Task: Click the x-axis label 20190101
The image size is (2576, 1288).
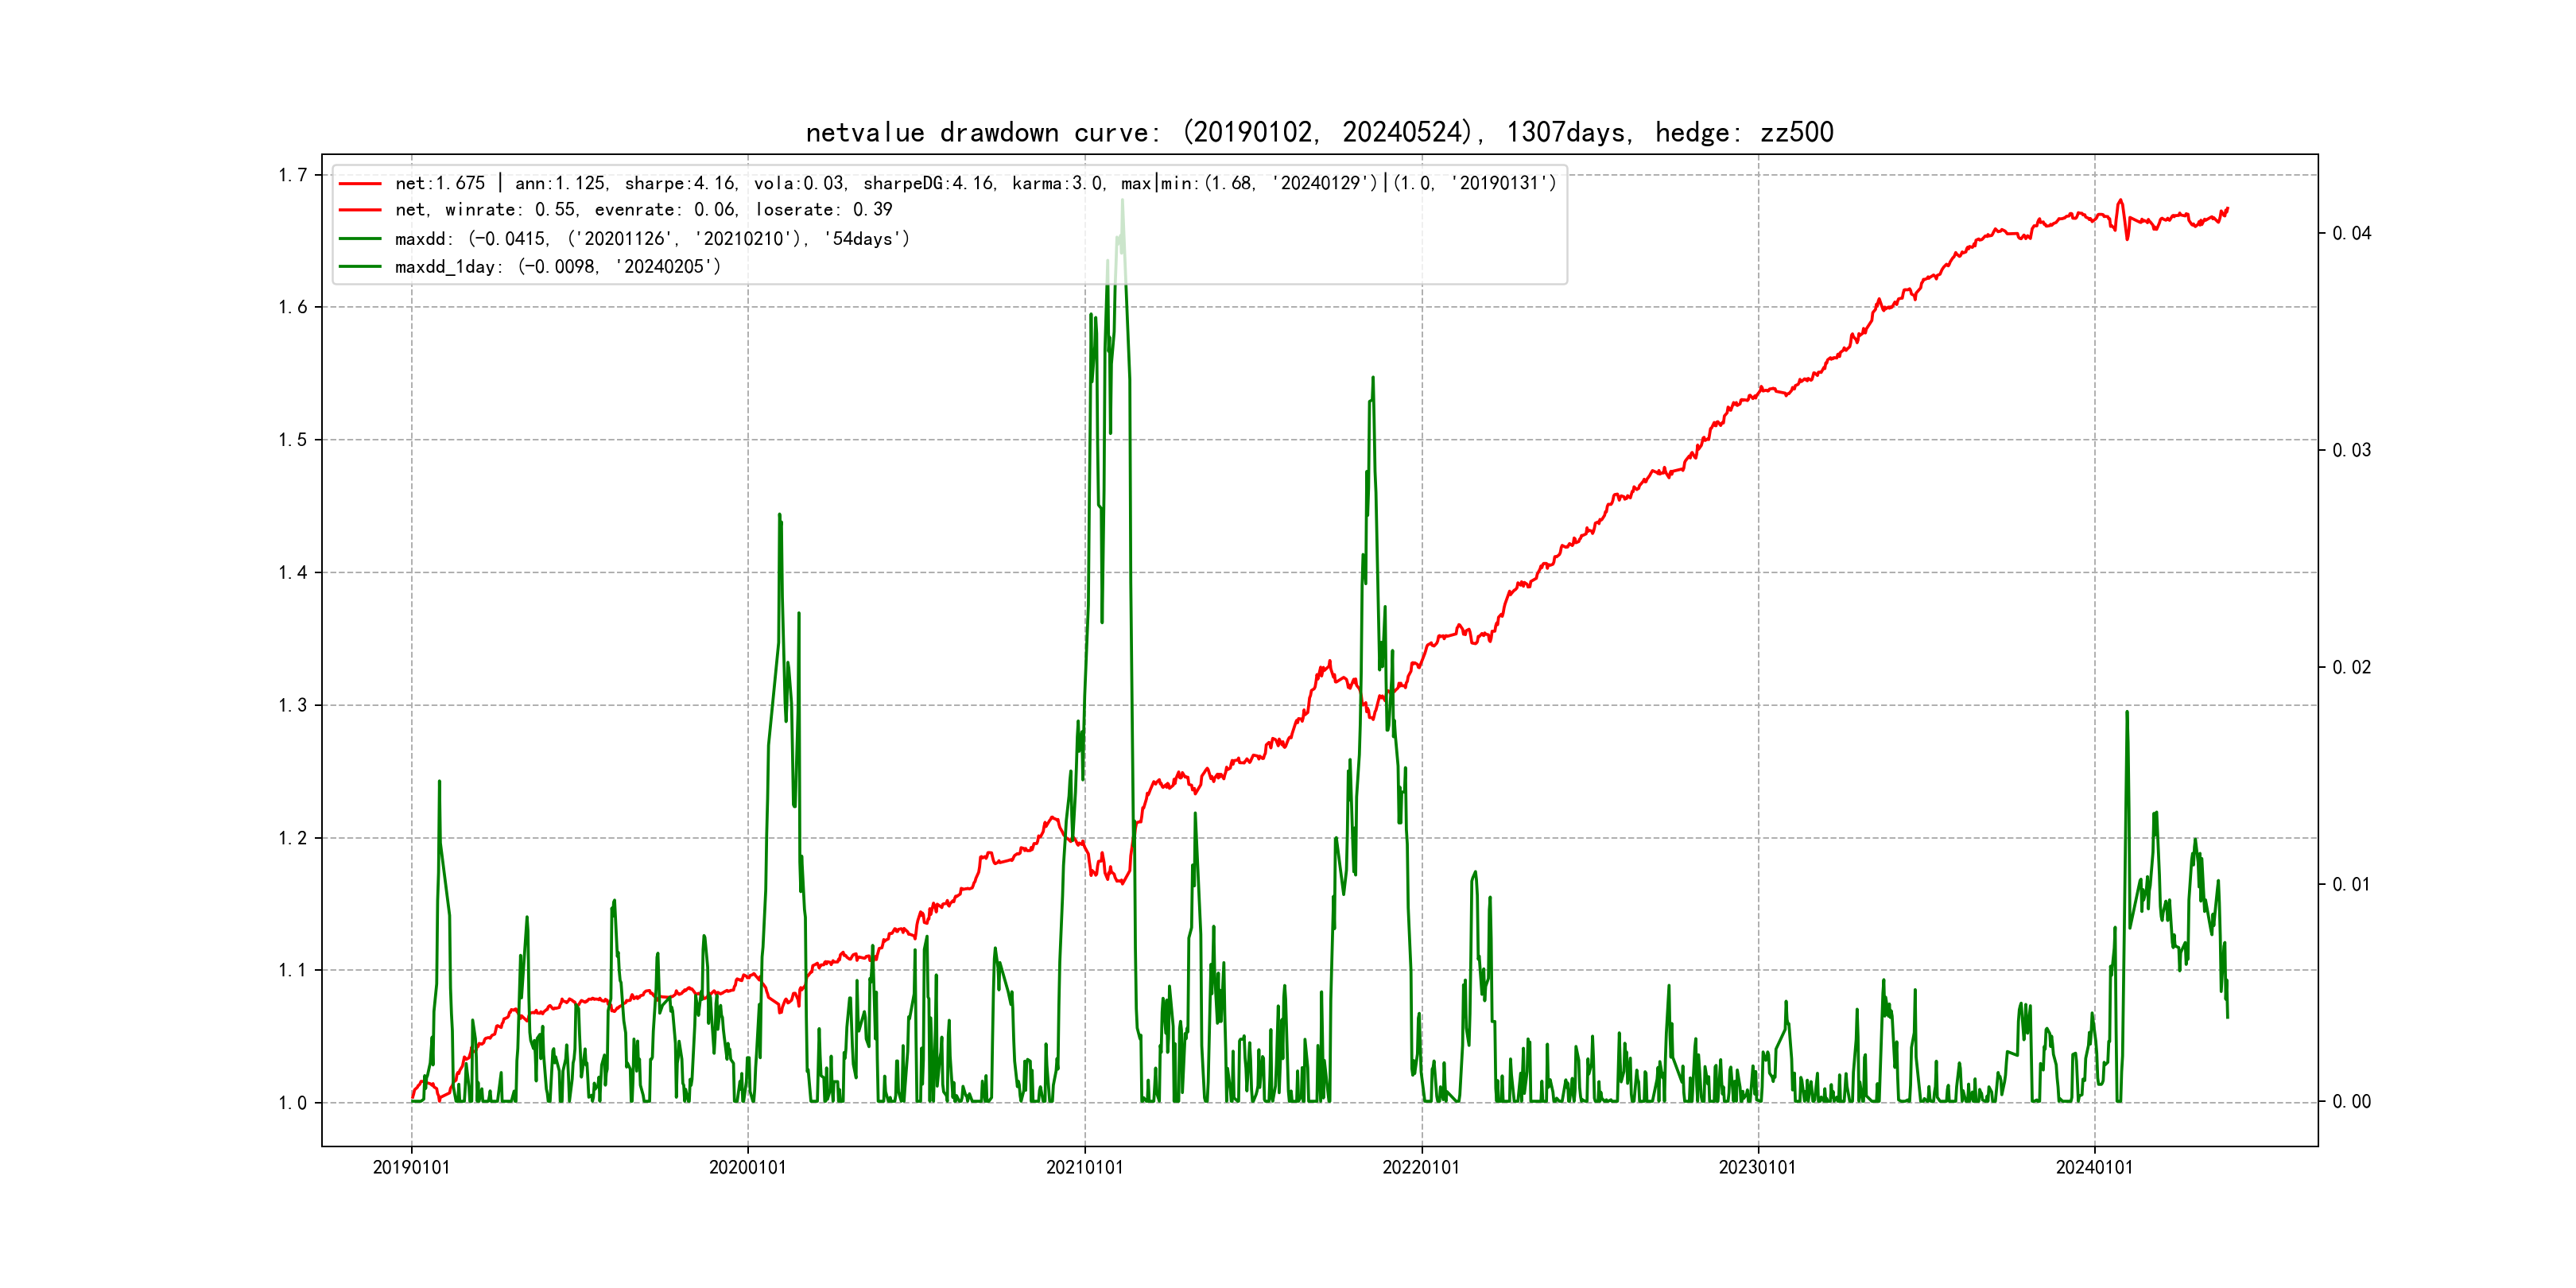Action: (x=411, y=1167)
